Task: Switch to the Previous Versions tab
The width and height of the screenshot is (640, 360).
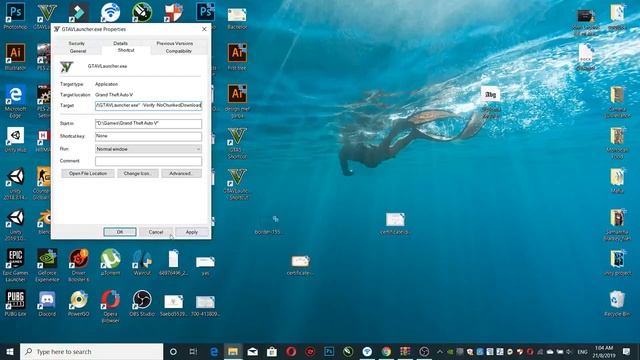Action: coord(175,43)
